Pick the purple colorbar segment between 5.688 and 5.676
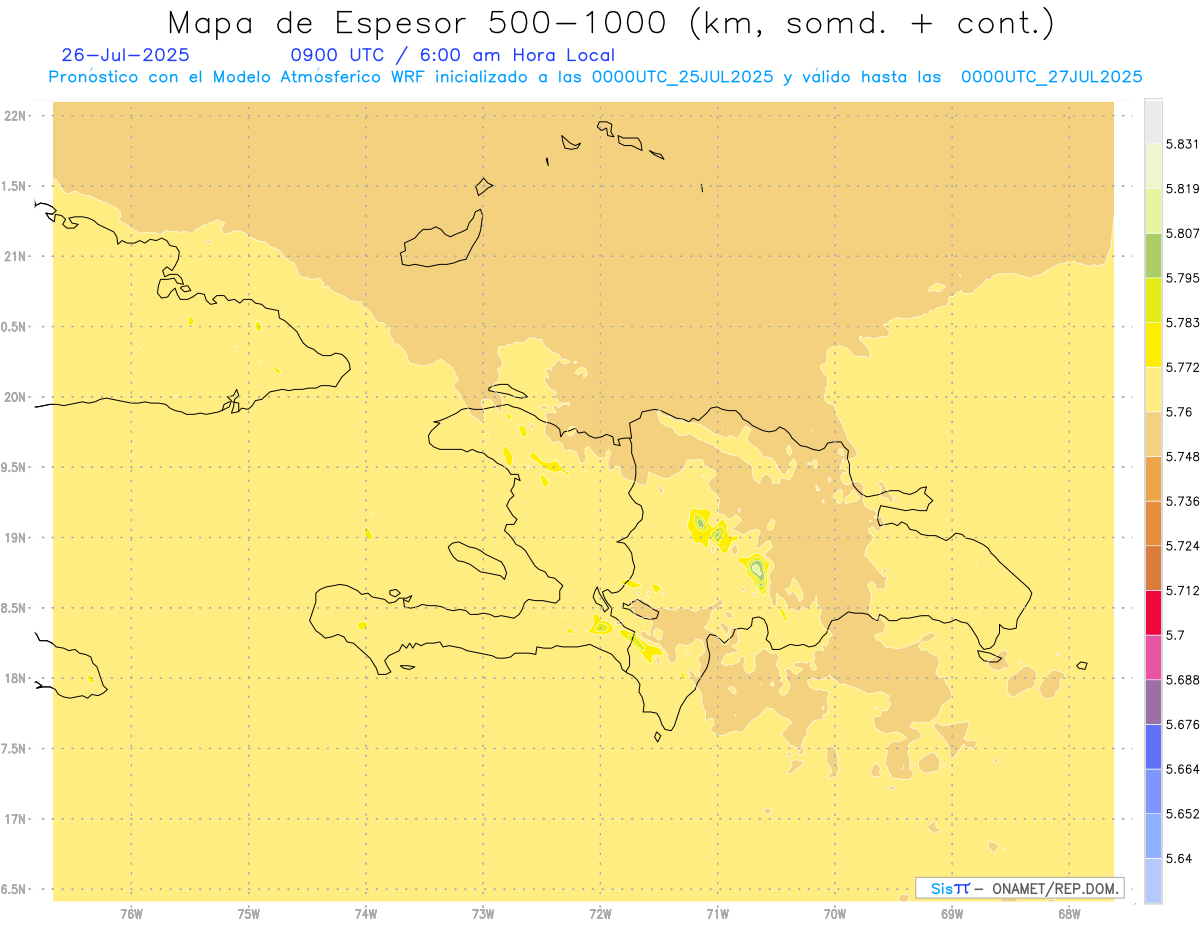 click(x=1153, y=702)
